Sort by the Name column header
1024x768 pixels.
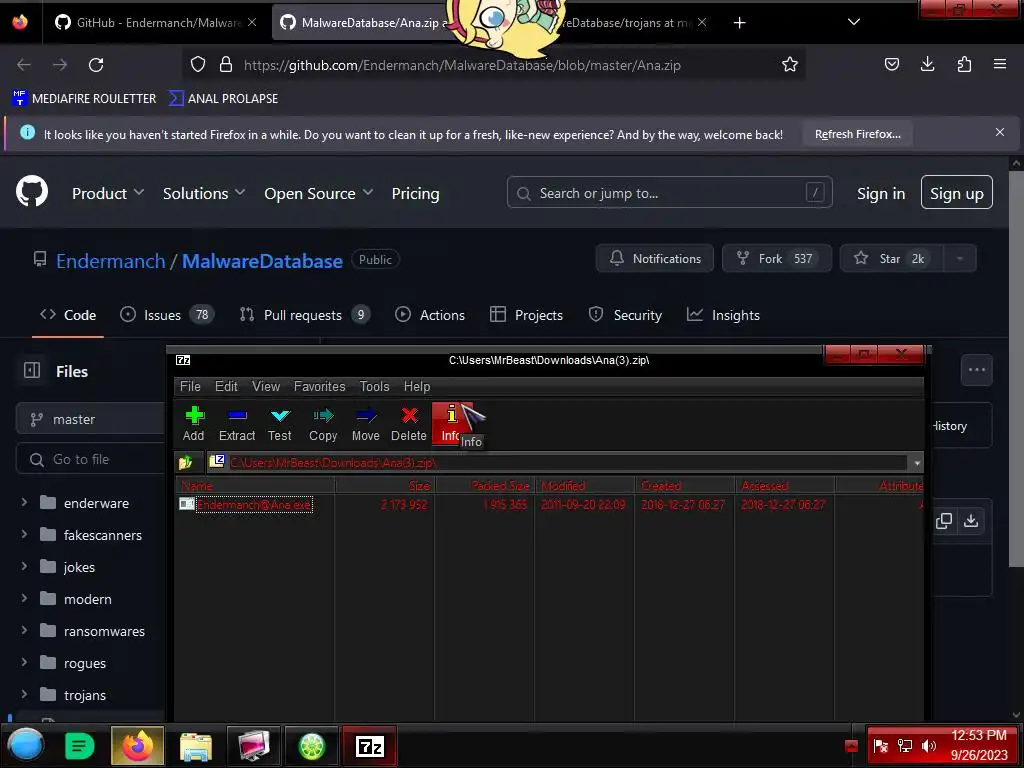(x=255, y=485)
